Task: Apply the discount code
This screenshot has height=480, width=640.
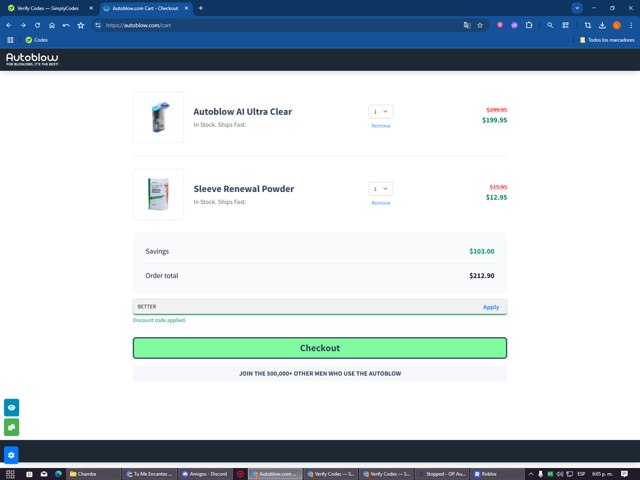Action: [x=491, y=307]
